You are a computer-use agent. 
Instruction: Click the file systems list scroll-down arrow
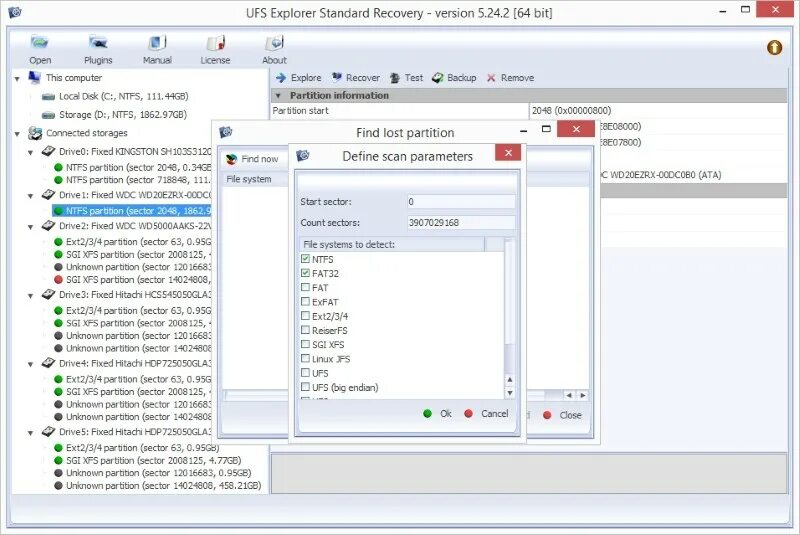(x=509, y=393)
